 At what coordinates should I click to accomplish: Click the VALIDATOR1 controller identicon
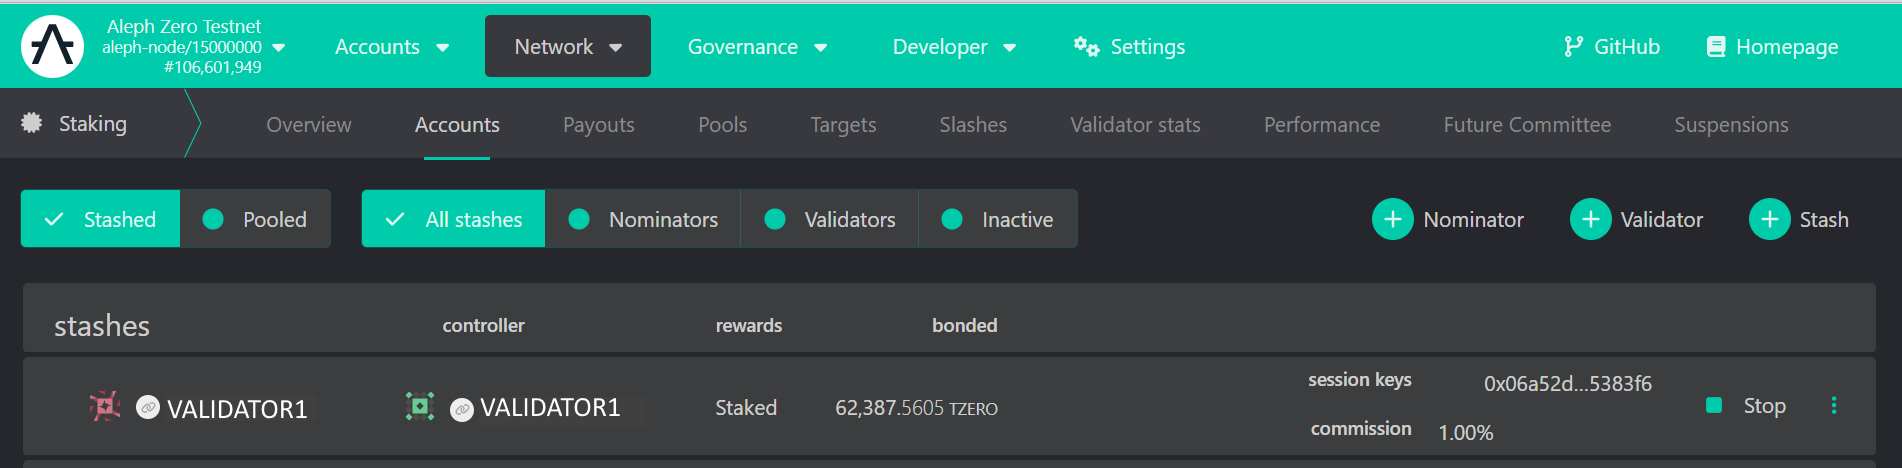pos(420,406)
